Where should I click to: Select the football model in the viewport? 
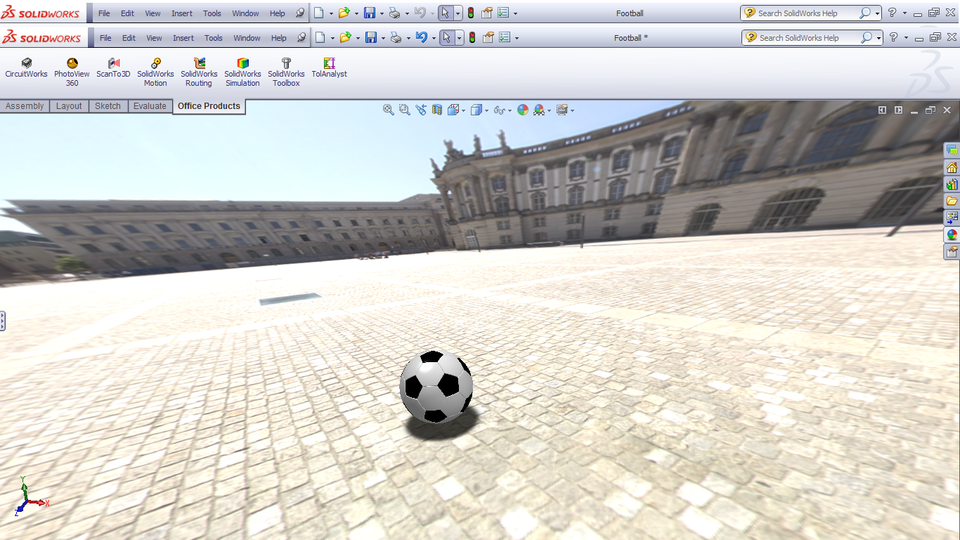pyautogui.click(x=436, y=386)
